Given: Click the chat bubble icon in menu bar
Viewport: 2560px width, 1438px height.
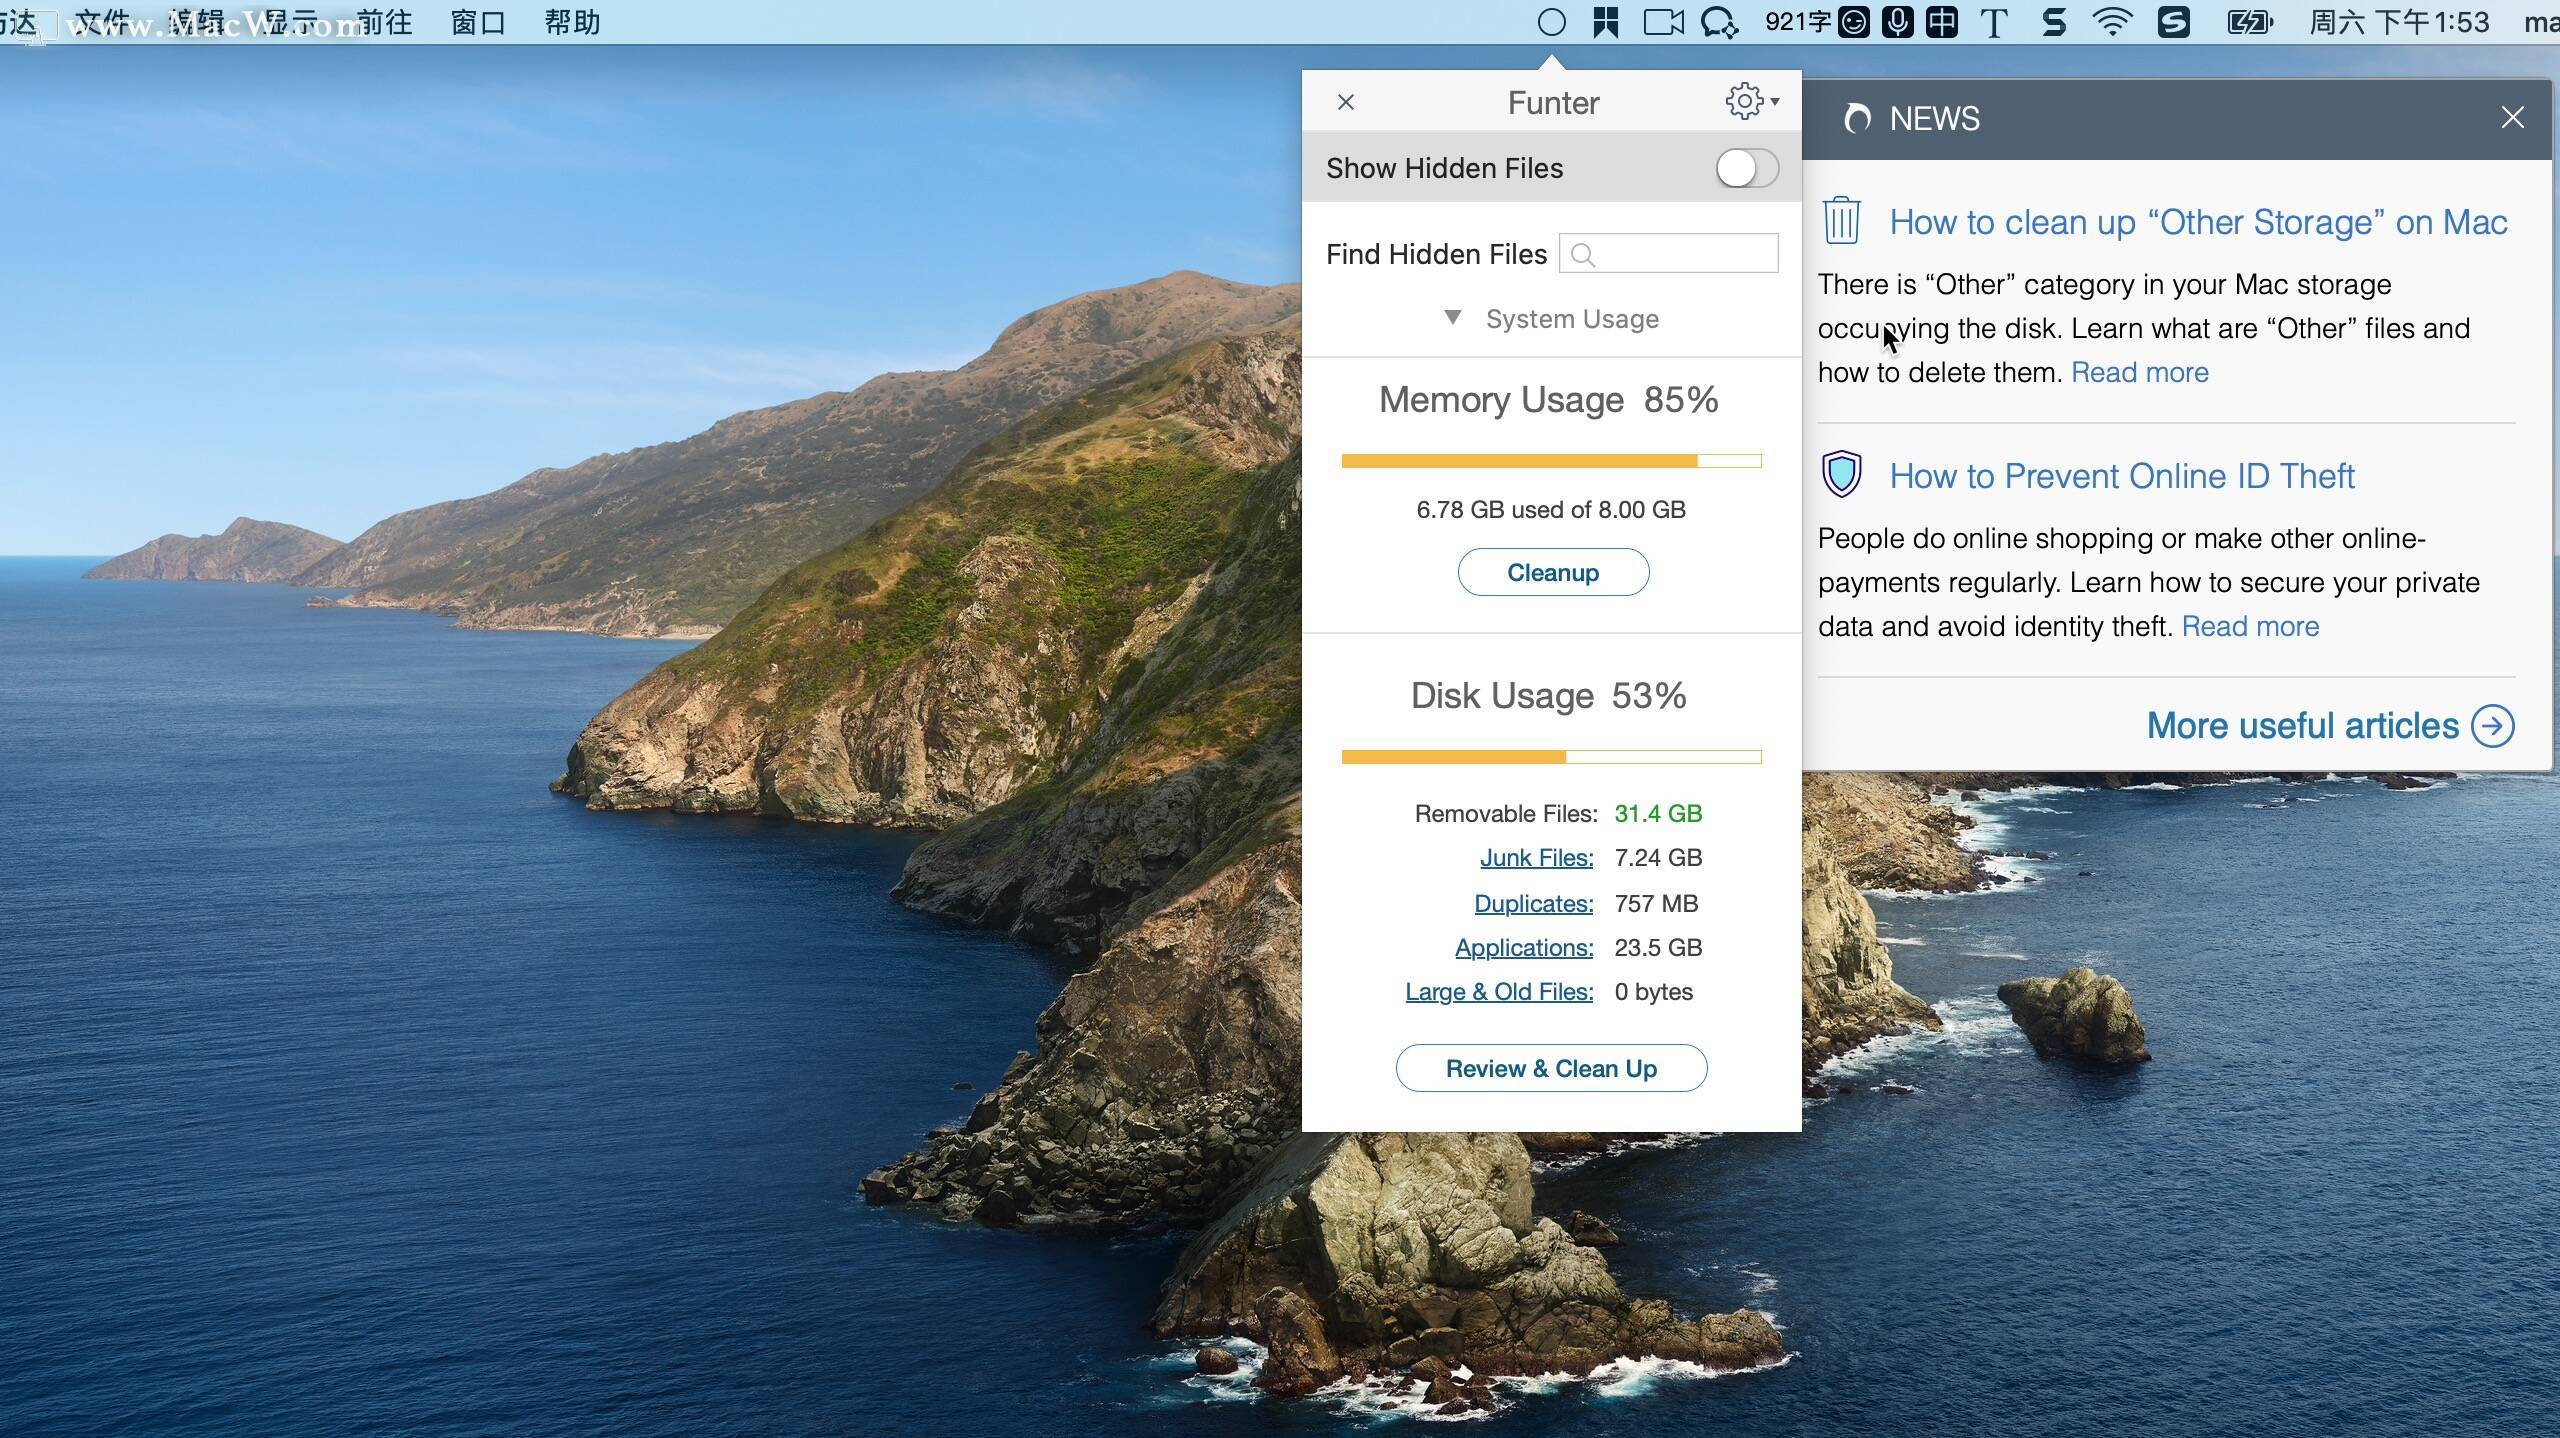Looking at the screenshot, I should [x=1719, y=21].
